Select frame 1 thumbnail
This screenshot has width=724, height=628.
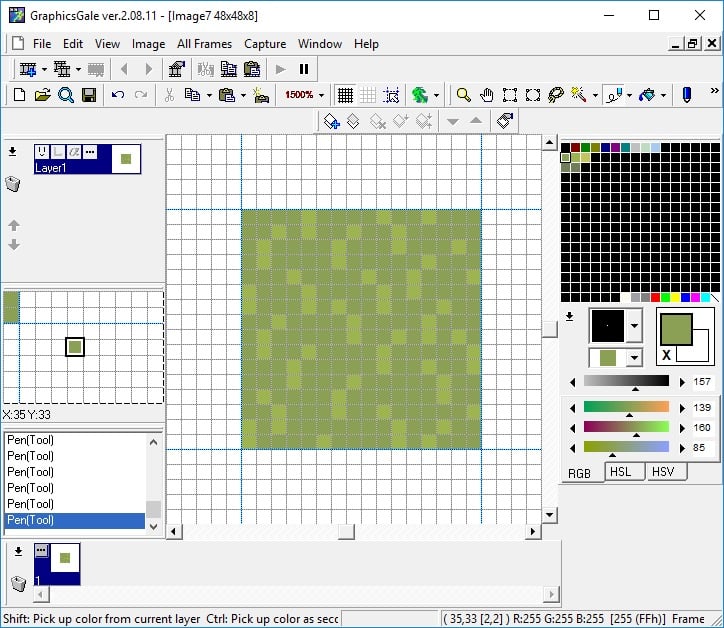[x=65, y=558]
